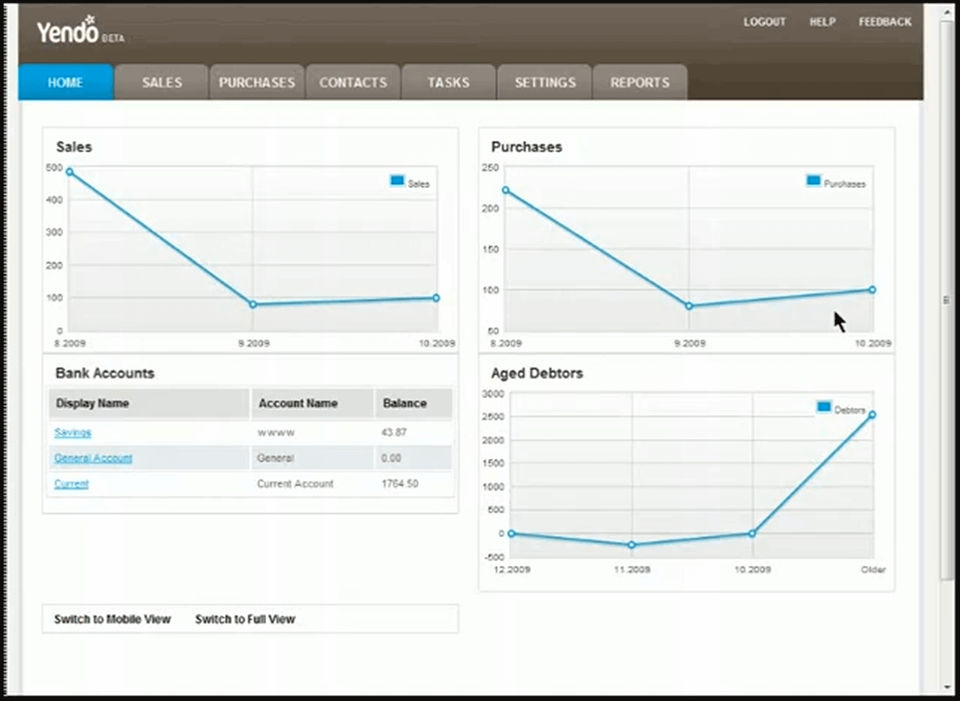Open the General Account link

pyautogui.click(x=93, y=458)
